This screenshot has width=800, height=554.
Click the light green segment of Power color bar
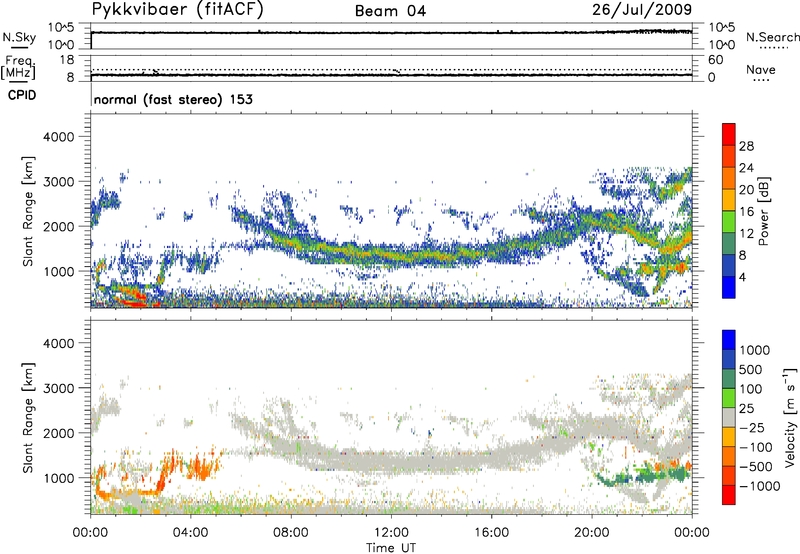click(729, 221)
